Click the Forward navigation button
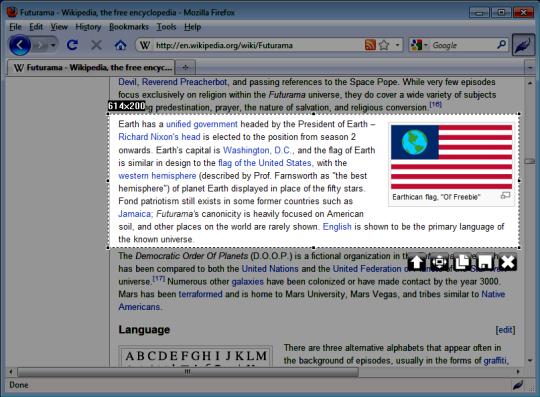This screenshot has height=397, width=540. tap(41, 45)
